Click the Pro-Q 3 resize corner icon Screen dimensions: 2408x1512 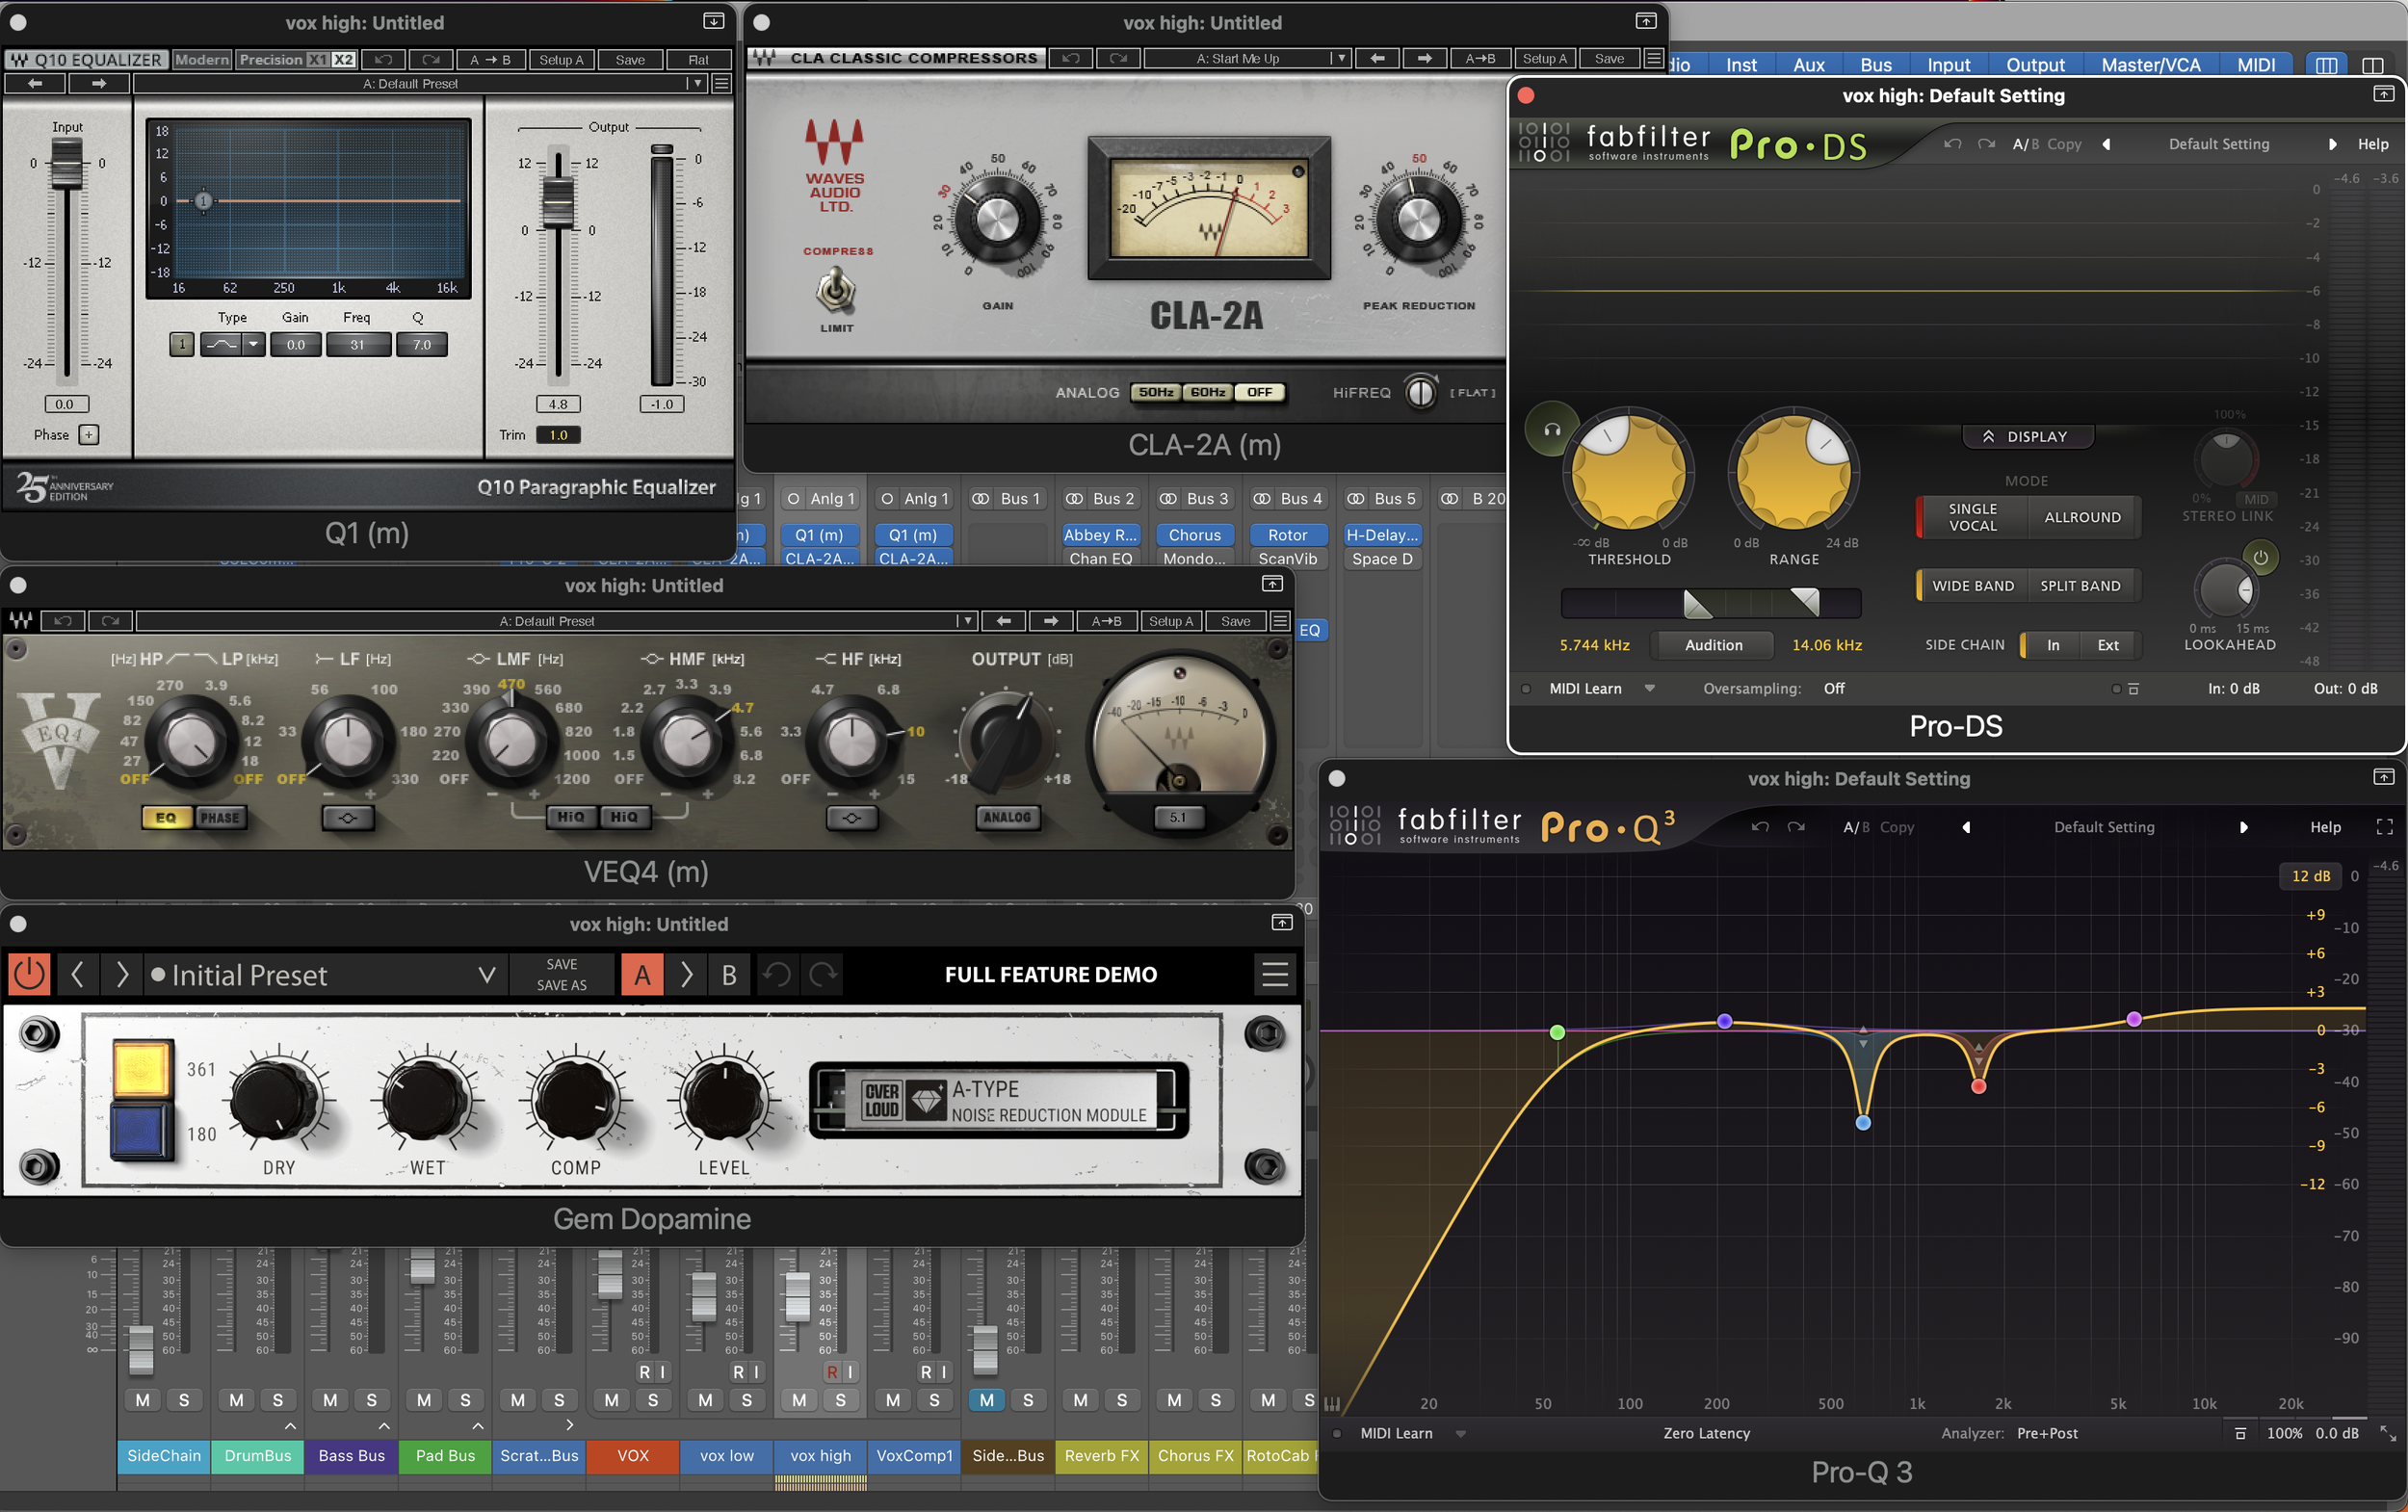(2388, 1433)
